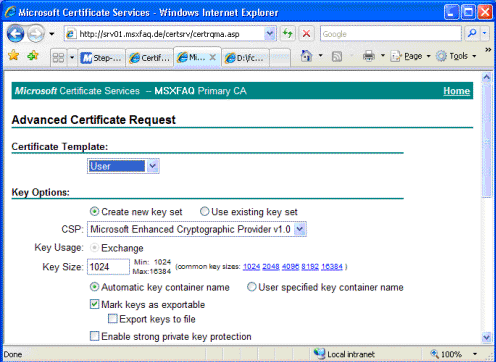This screenshot has width=496, height=362.
Task: Expand the Print options dropdown
Action: [383, 55]
